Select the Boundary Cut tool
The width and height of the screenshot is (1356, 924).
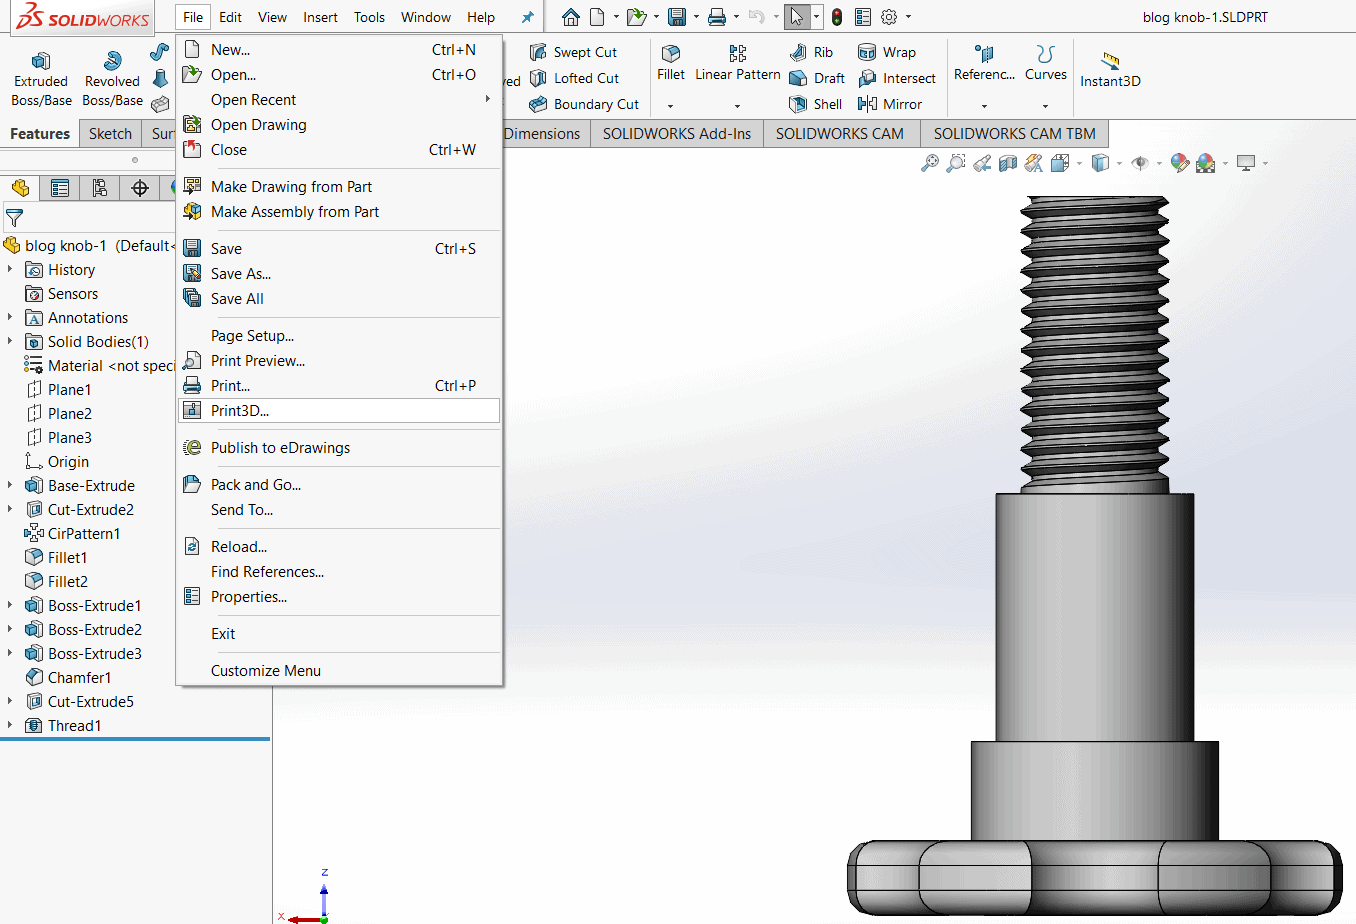(584, 104)
